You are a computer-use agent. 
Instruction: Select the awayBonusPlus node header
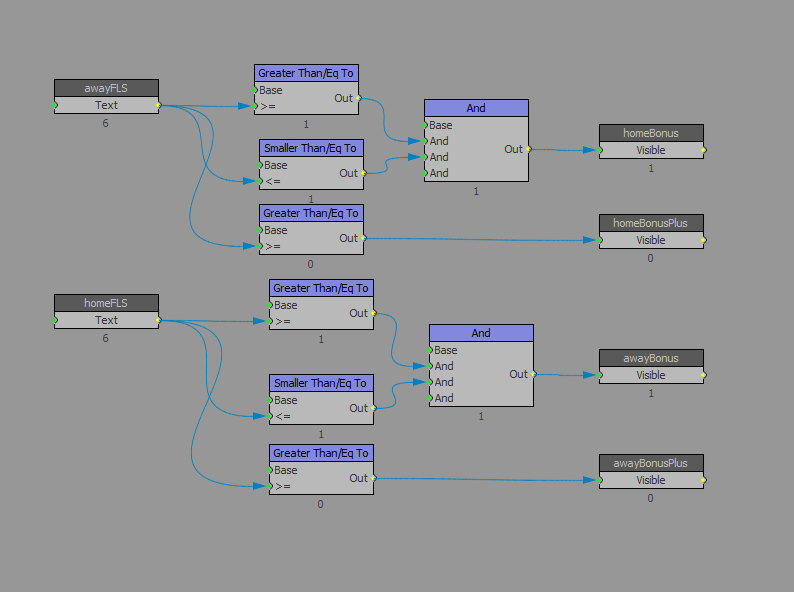tap(651, 463)
